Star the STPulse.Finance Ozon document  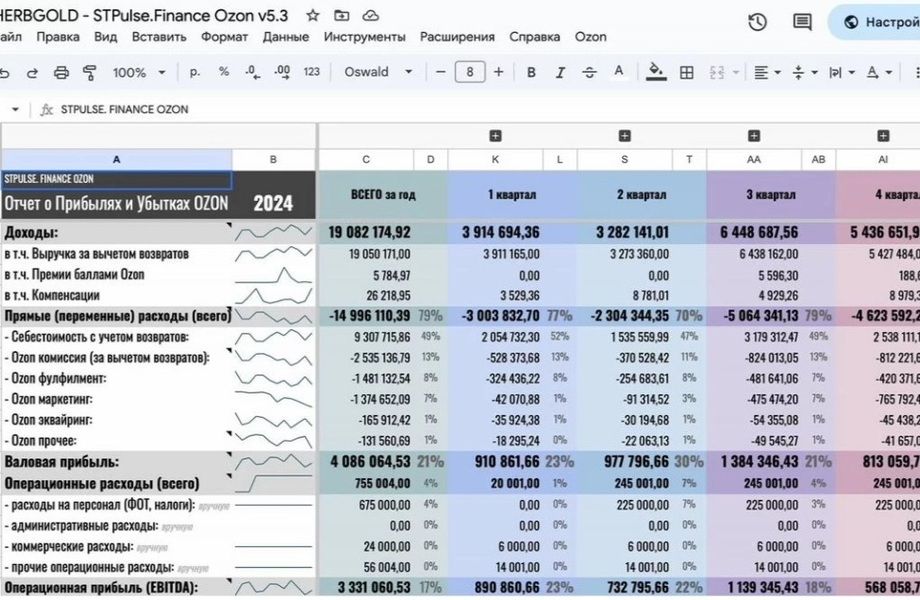tap(313, 16)
